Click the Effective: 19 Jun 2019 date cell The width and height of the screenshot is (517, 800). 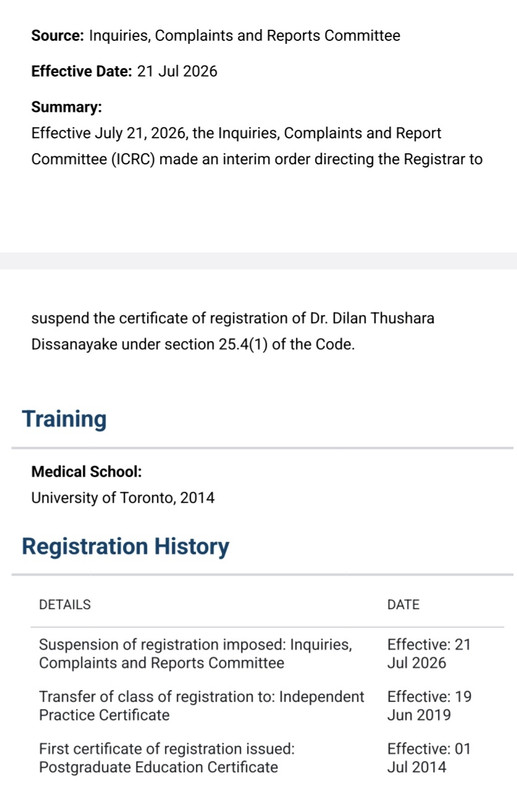pyautogui.click(x=429, y=706)
